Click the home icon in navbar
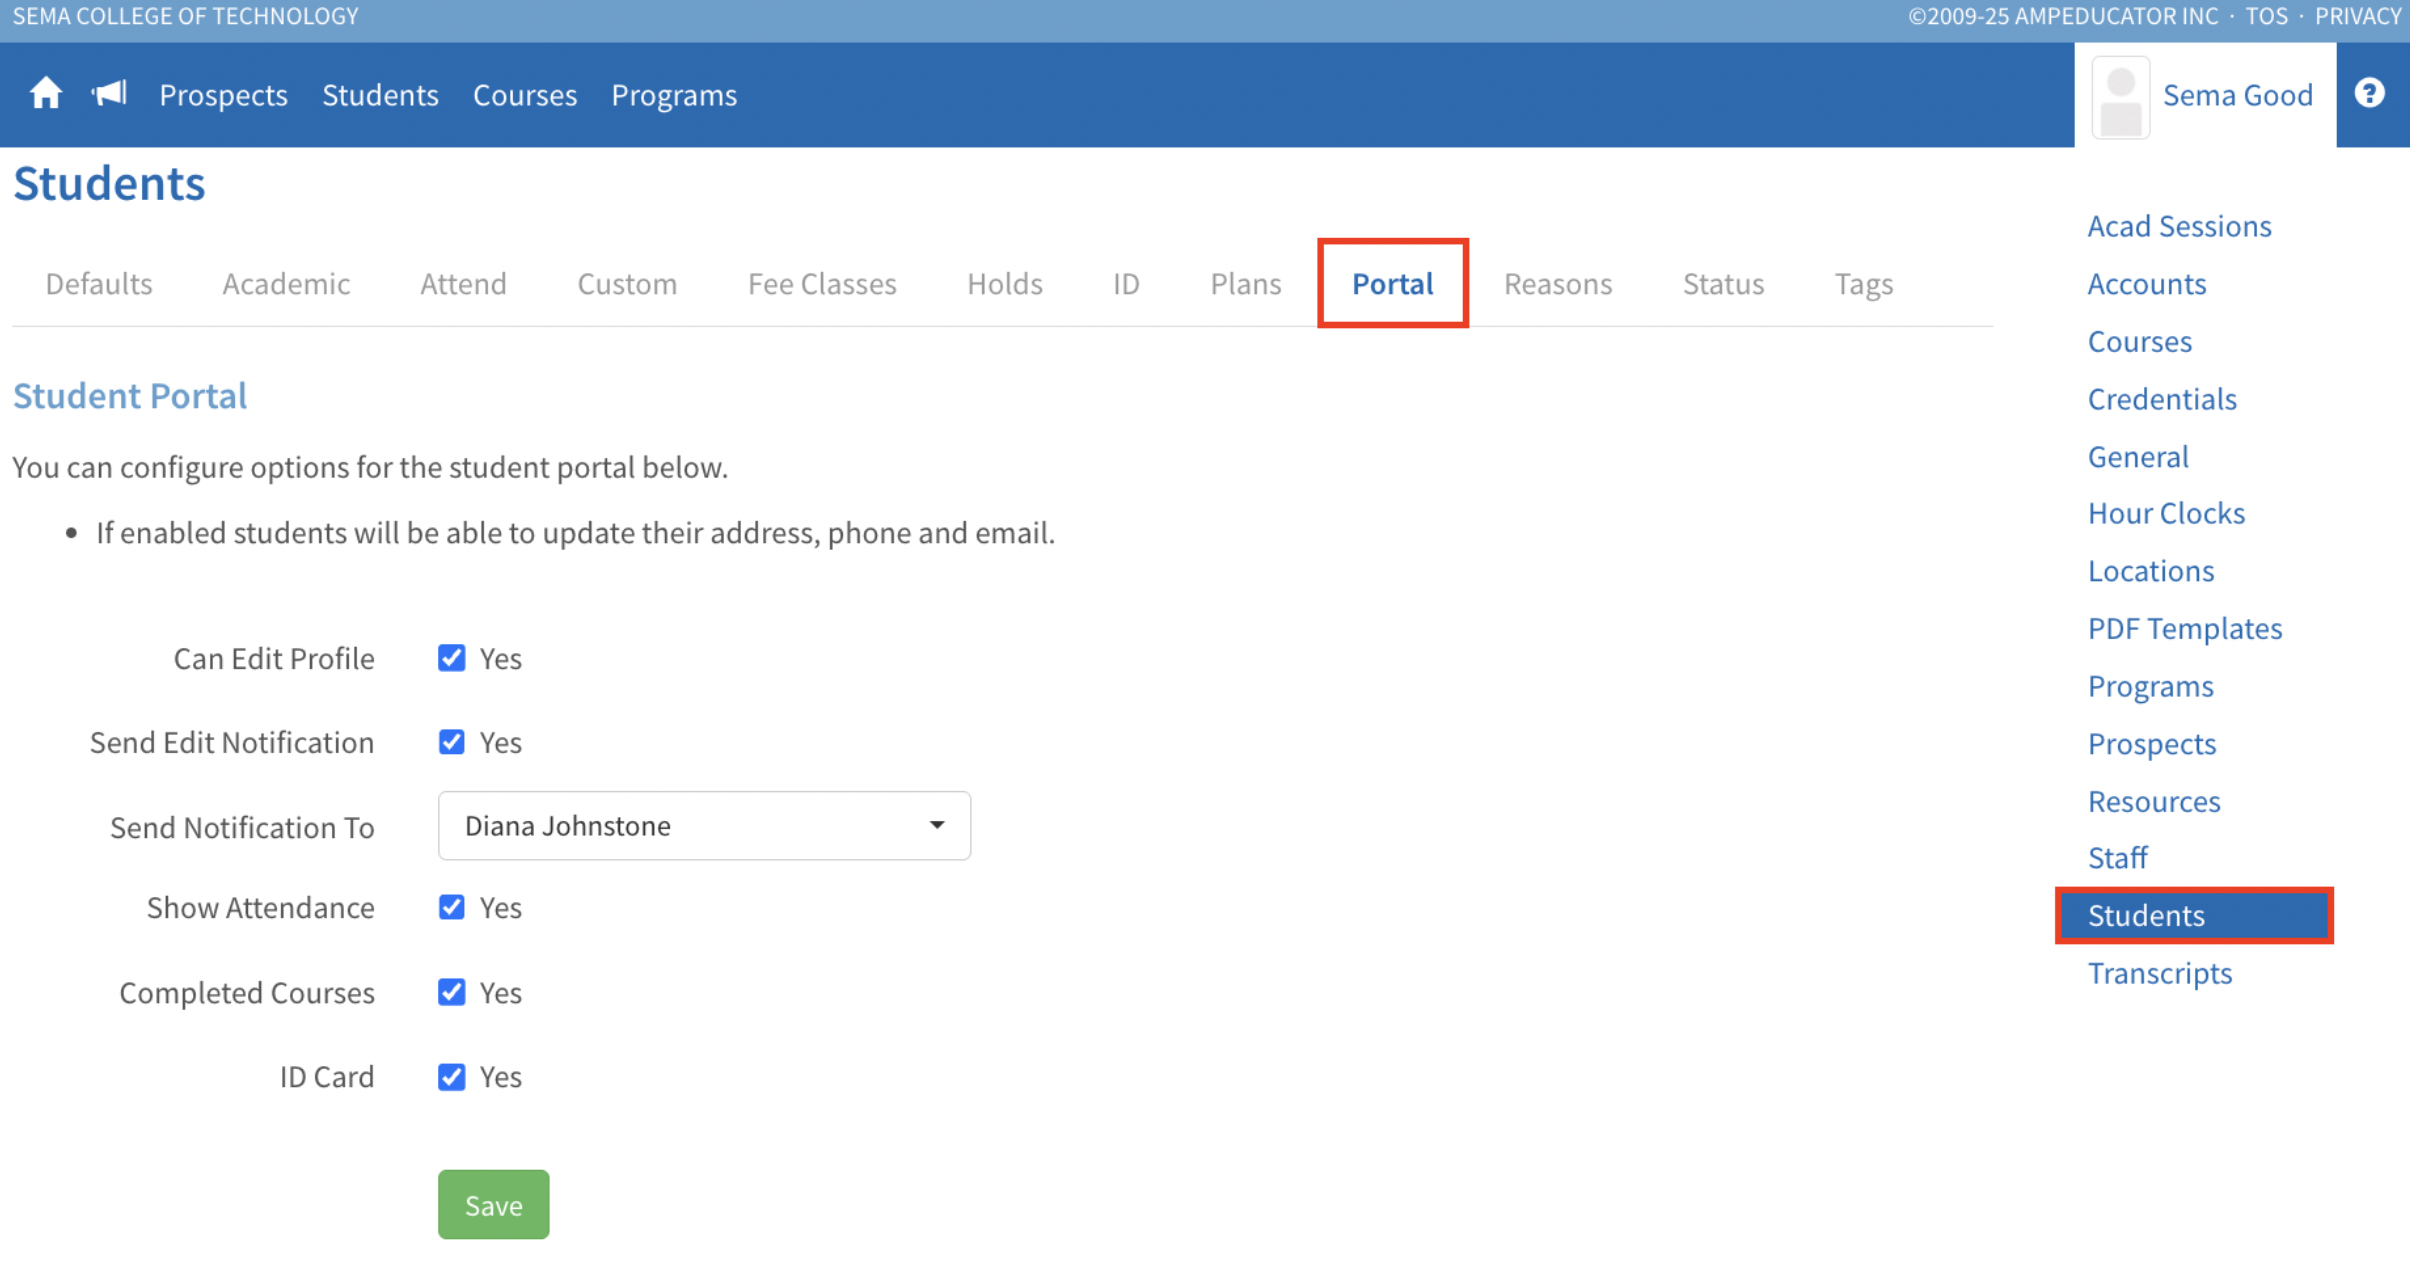 pyautogui.click(x=45, y=94)
